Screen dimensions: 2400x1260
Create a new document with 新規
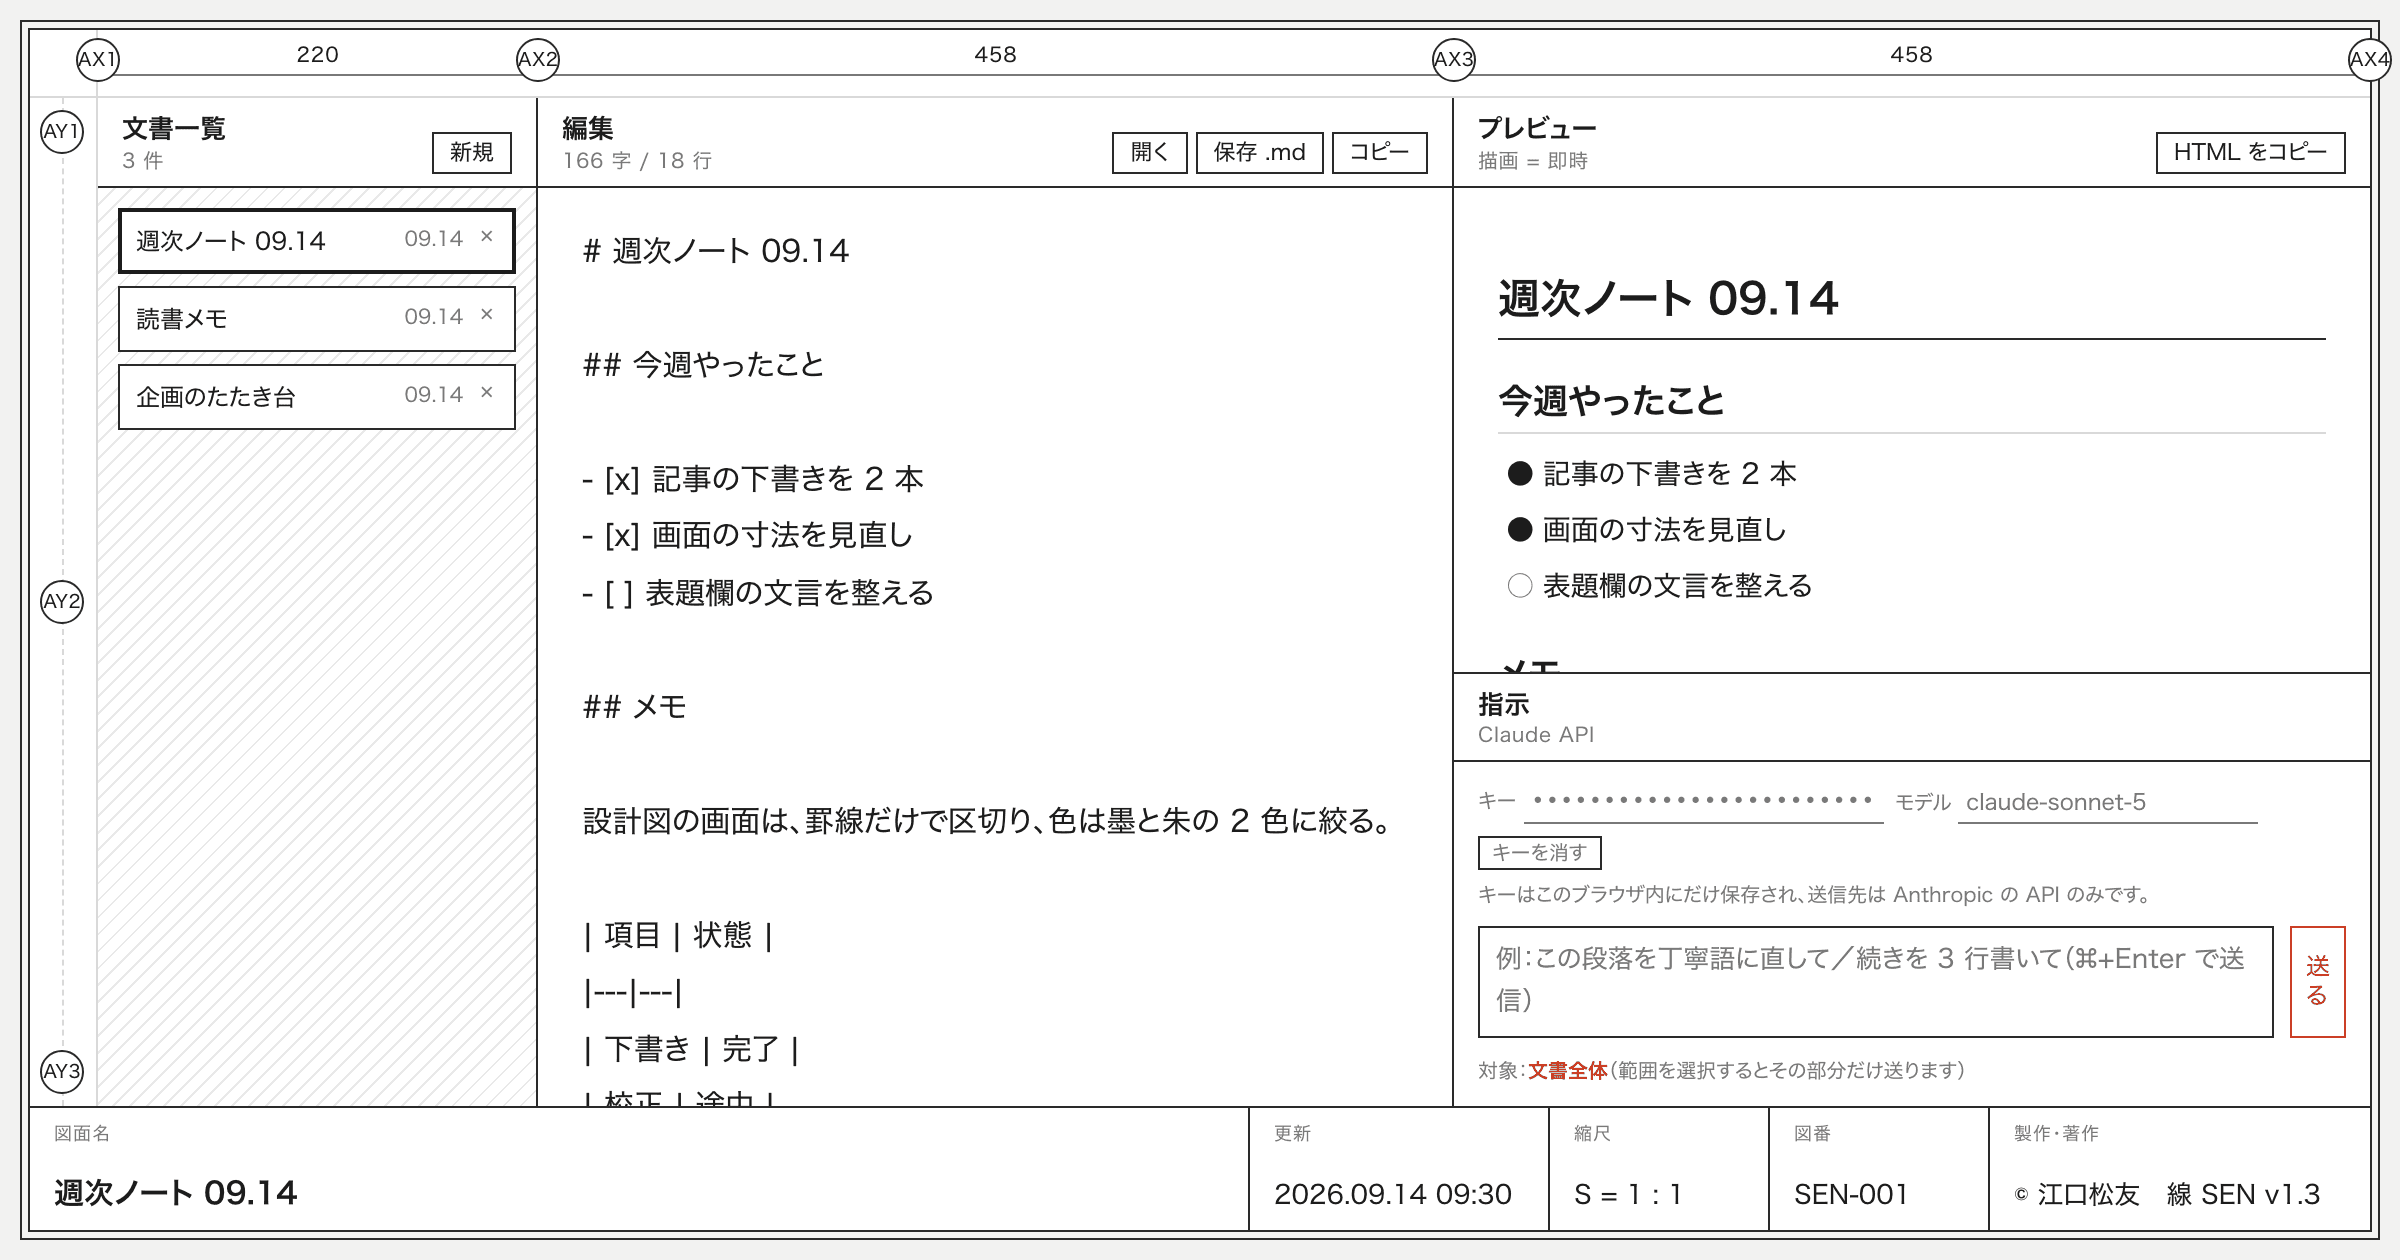pos(472,153)
